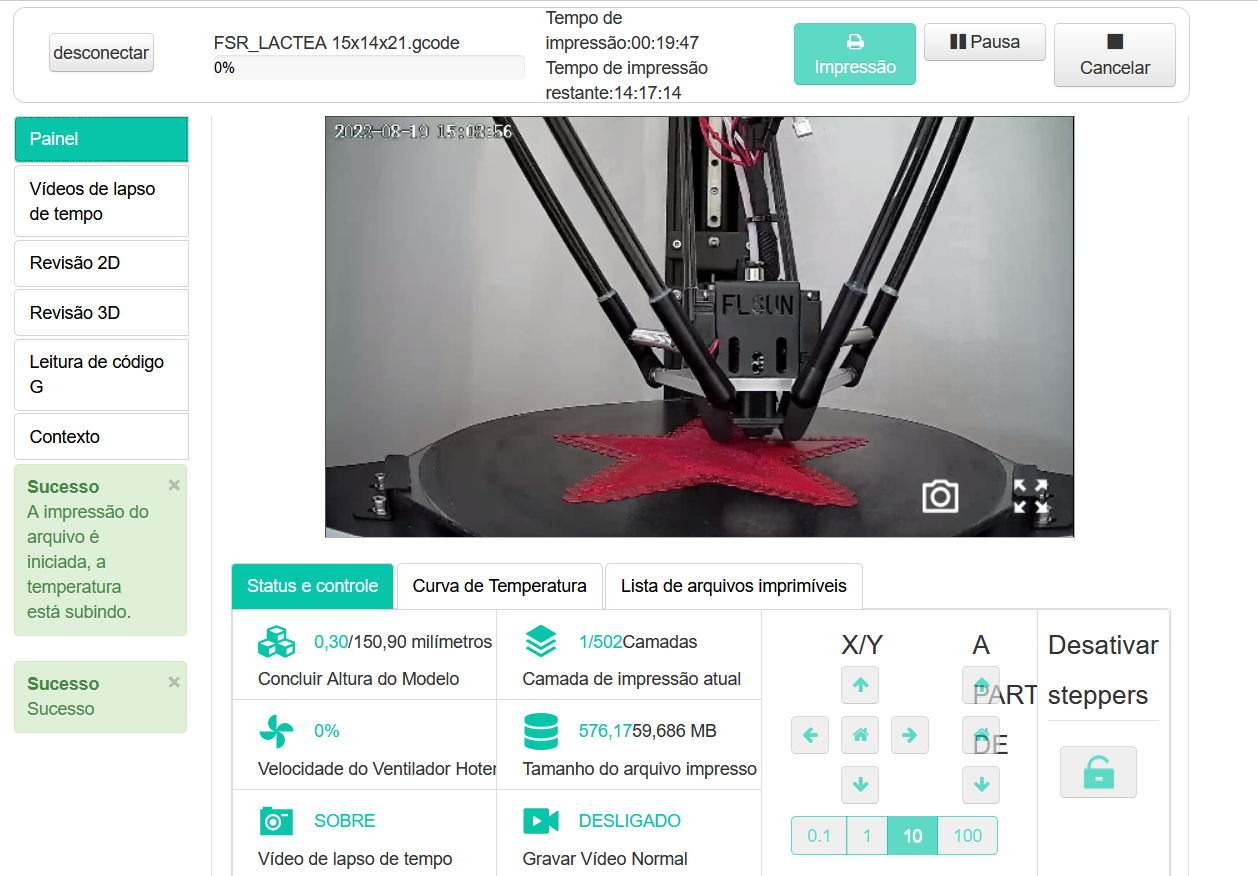Image resolution: width=1258 pixels, height=876 pixels.
Task: Open Revisão 3D in sidebar
Action: coord(101,313)
